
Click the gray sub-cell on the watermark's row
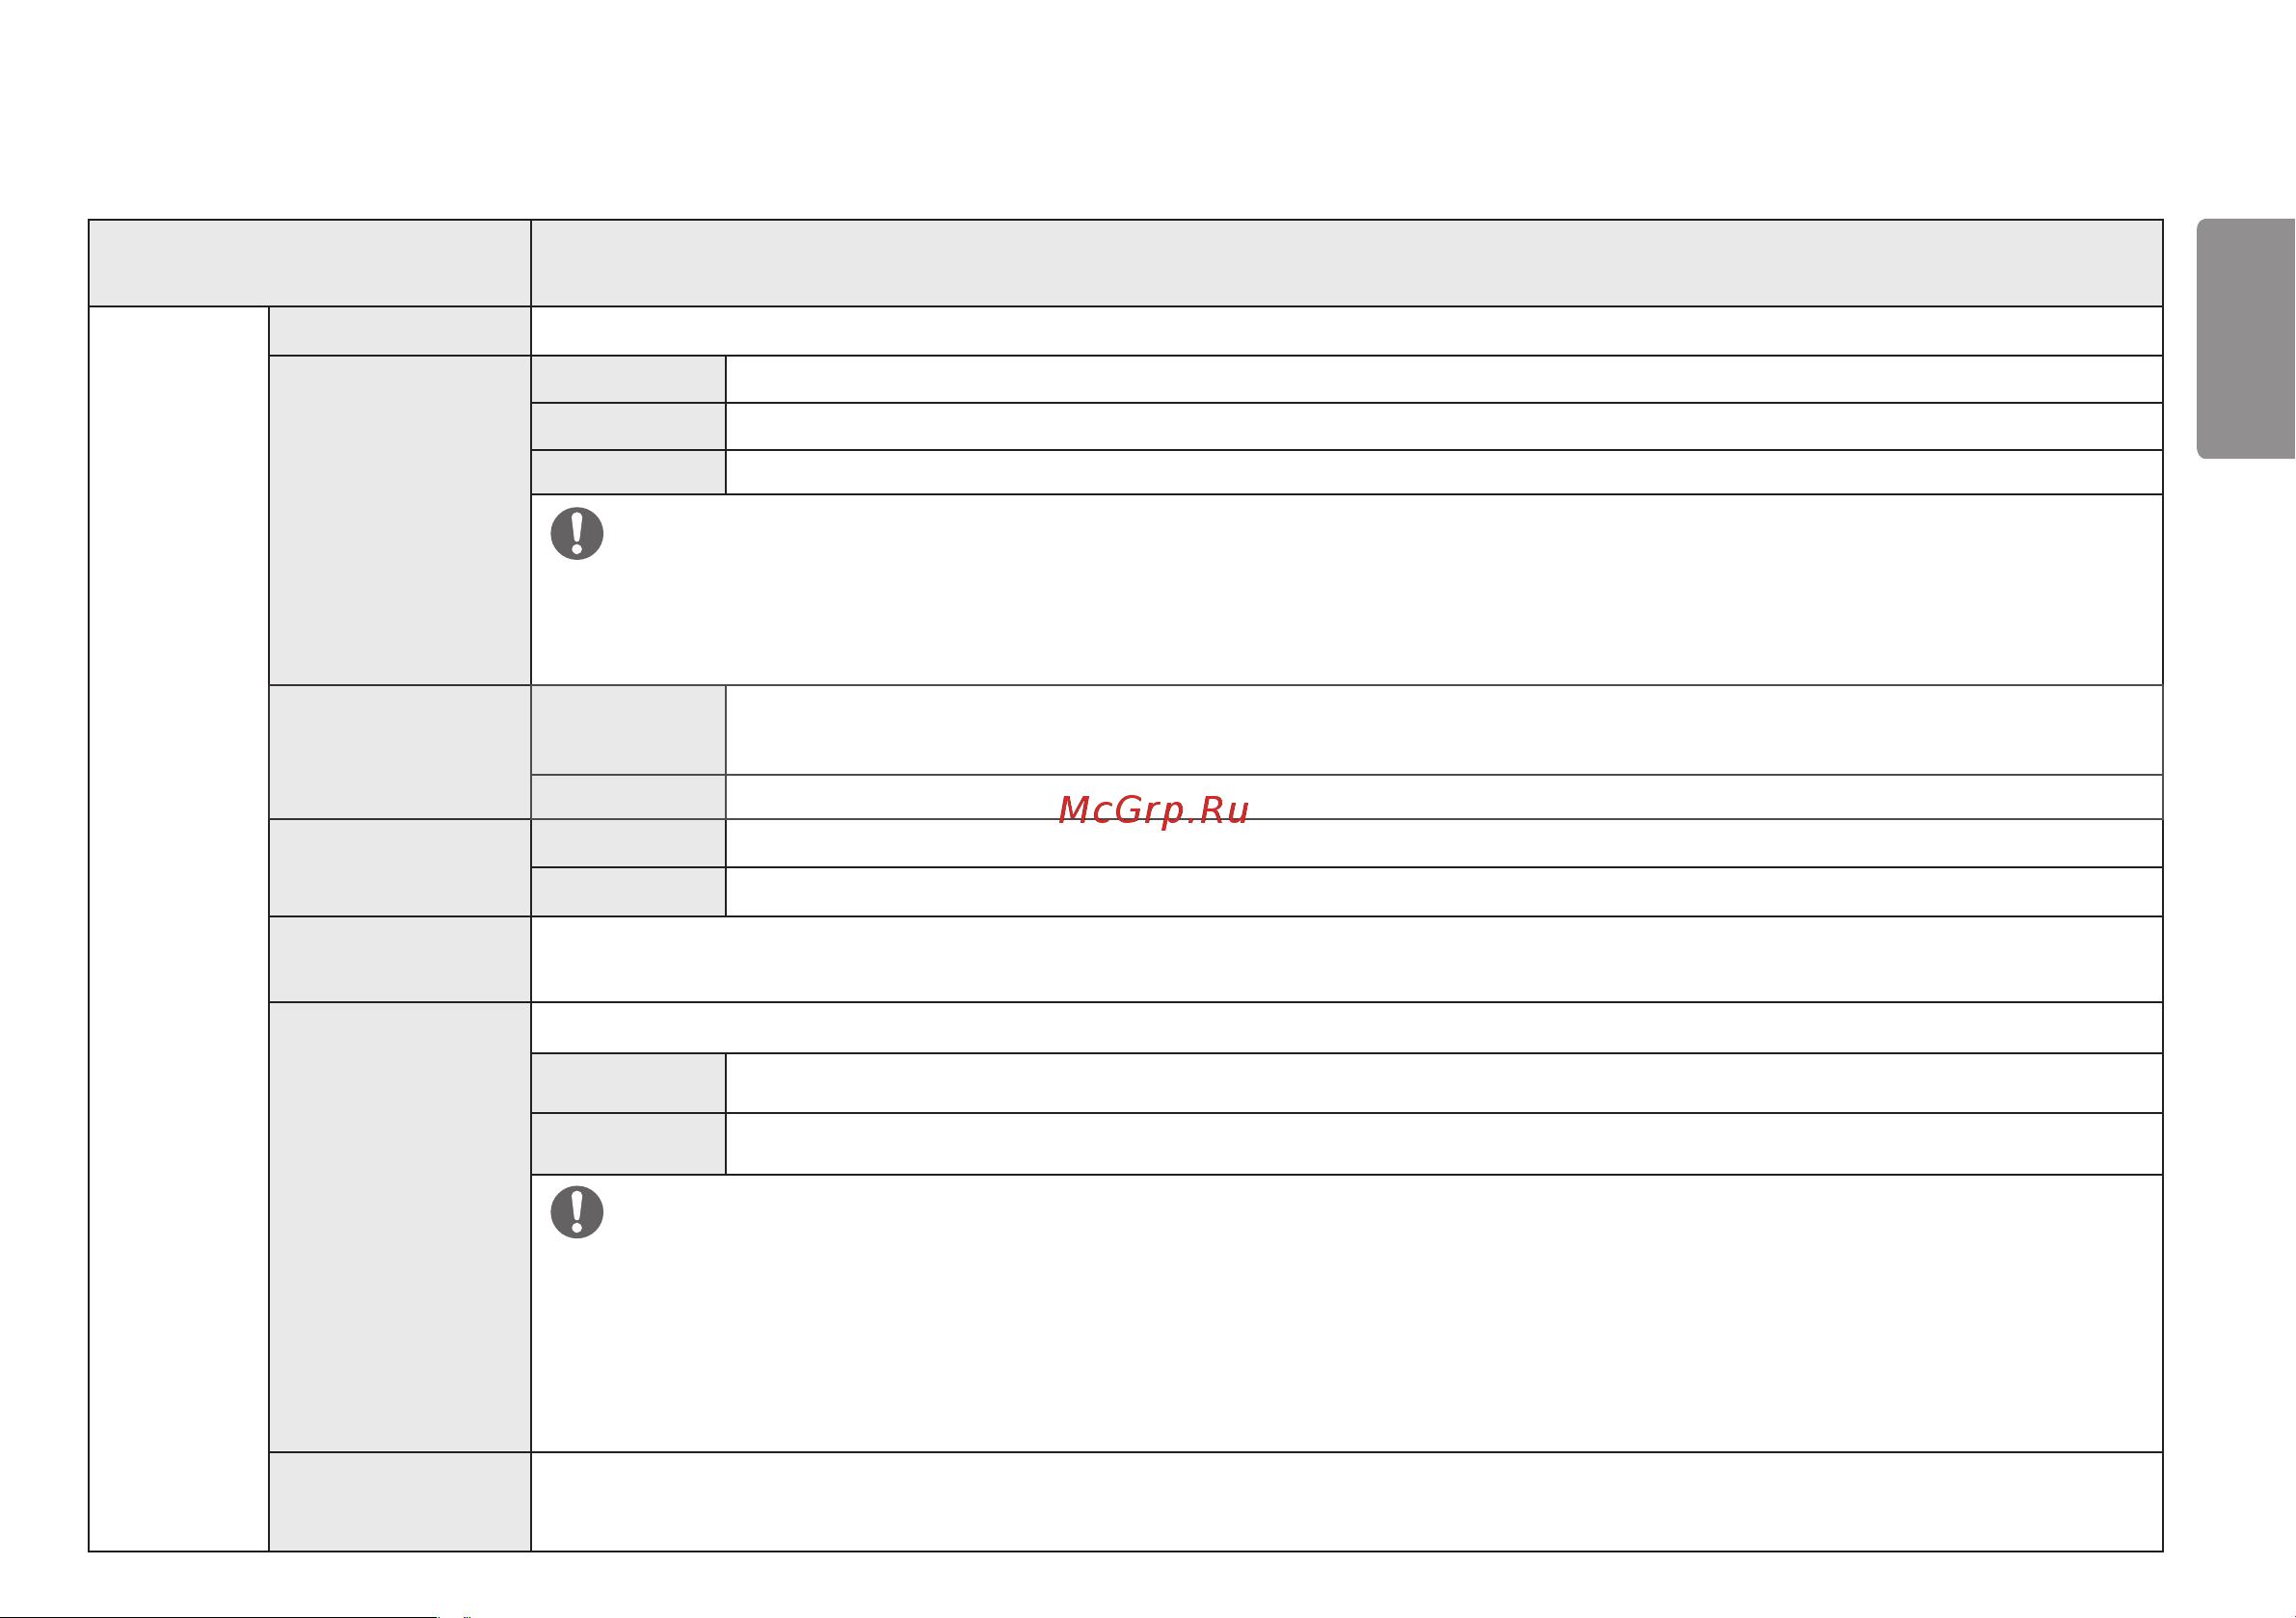[x=628, y=797]
